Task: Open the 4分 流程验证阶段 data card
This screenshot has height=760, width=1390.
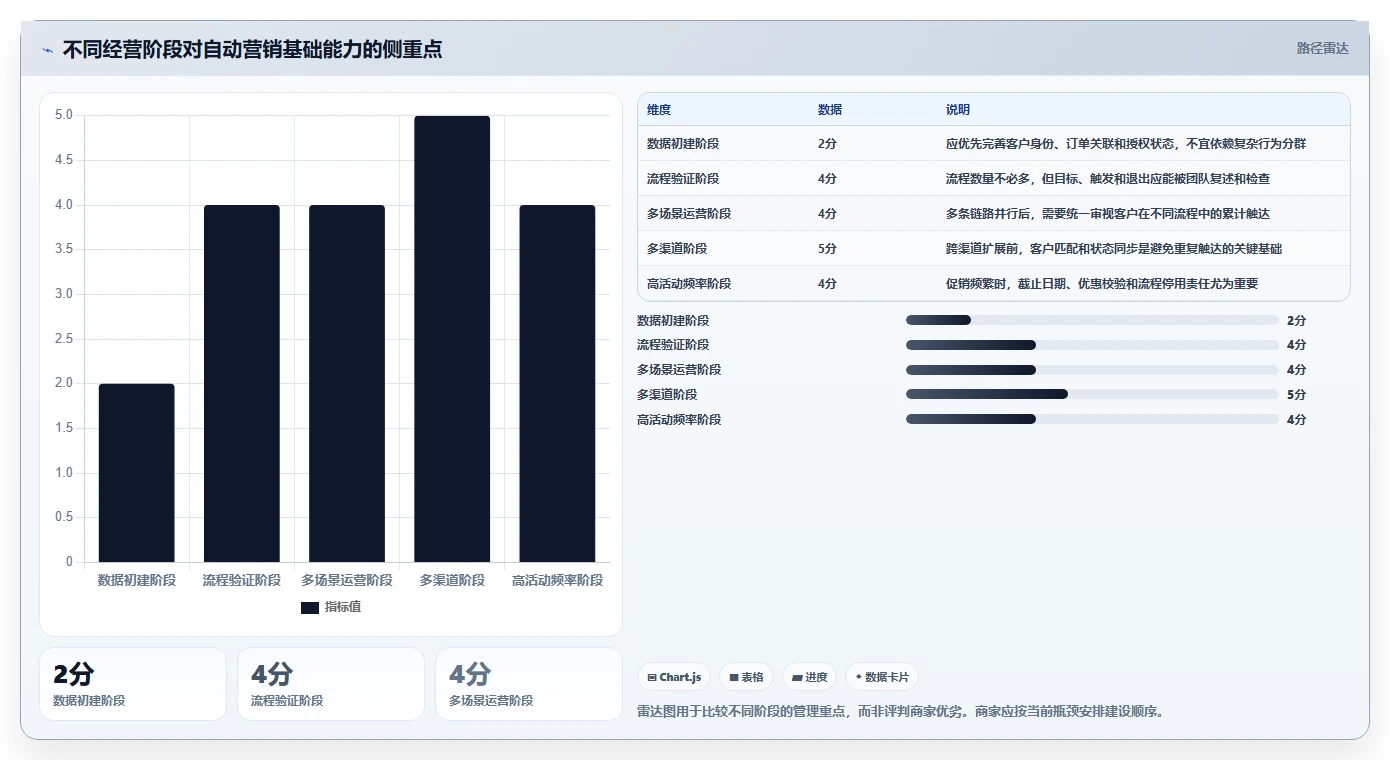Action: [331, 684]
